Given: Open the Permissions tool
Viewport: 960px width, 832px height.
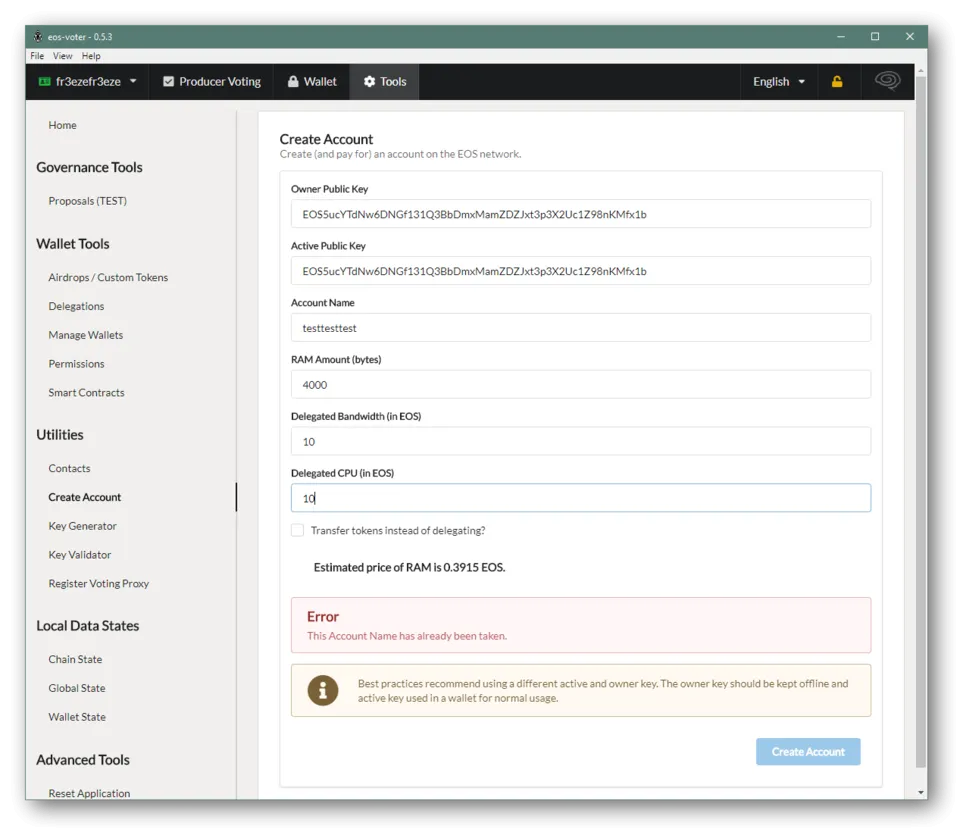Looking at the screenshot, I should [77, 364].
